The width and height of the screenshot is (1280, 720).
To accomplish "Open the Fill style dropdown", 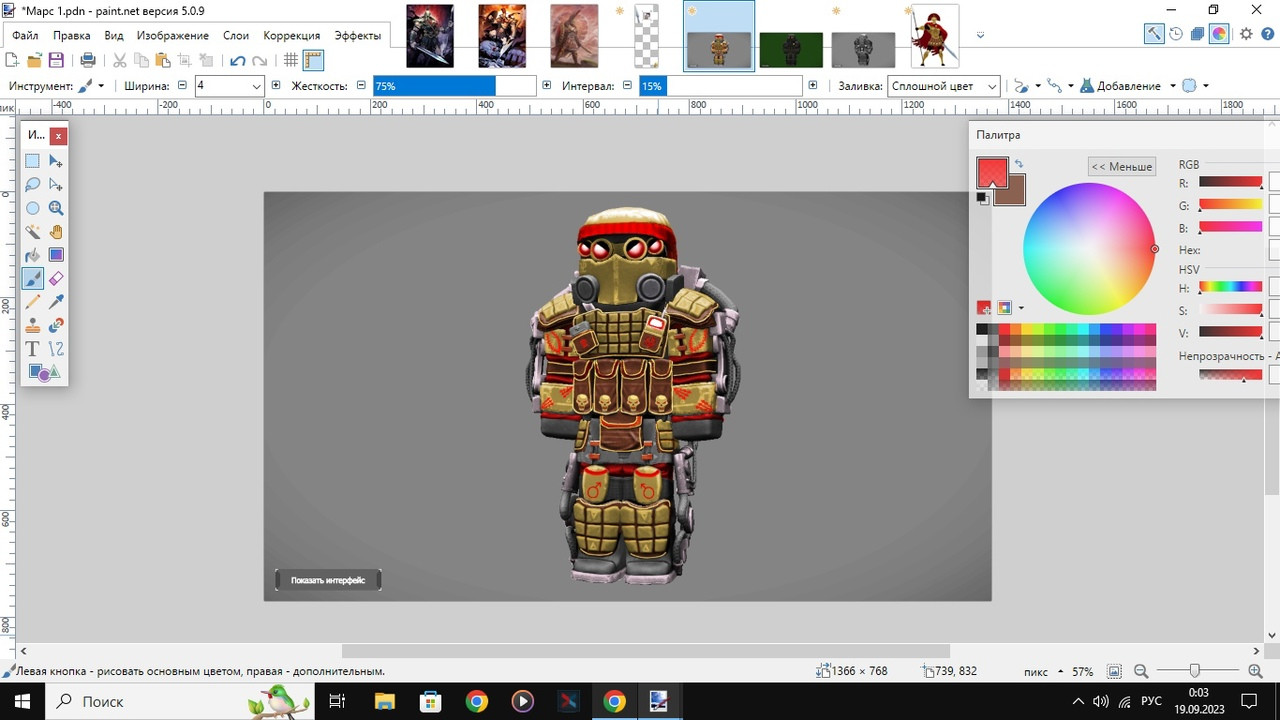I will click(x=944, y=86).
